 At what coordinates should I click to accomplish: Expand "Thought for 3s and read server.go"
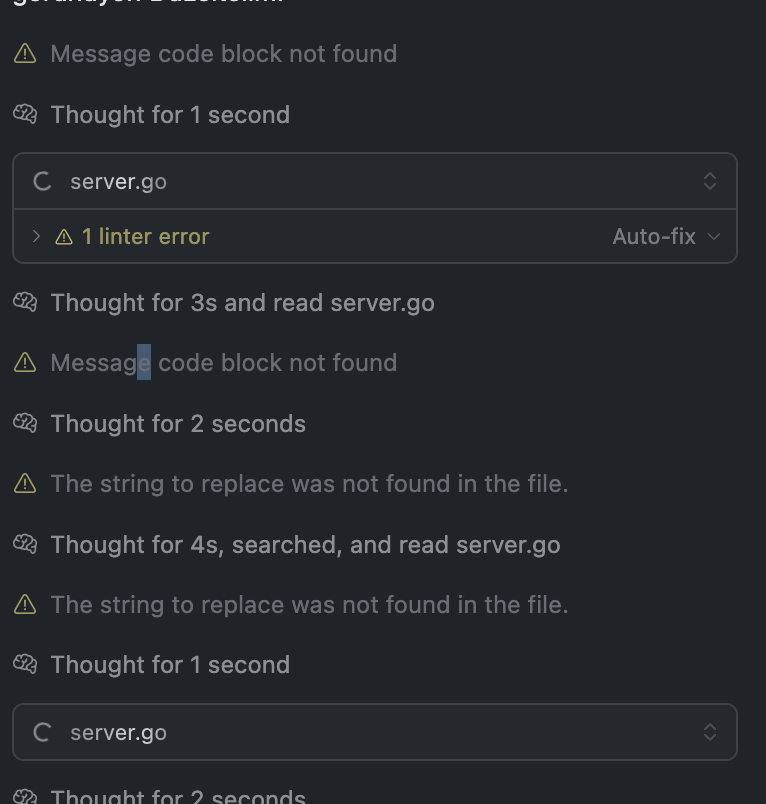click(x=242, y=302)
